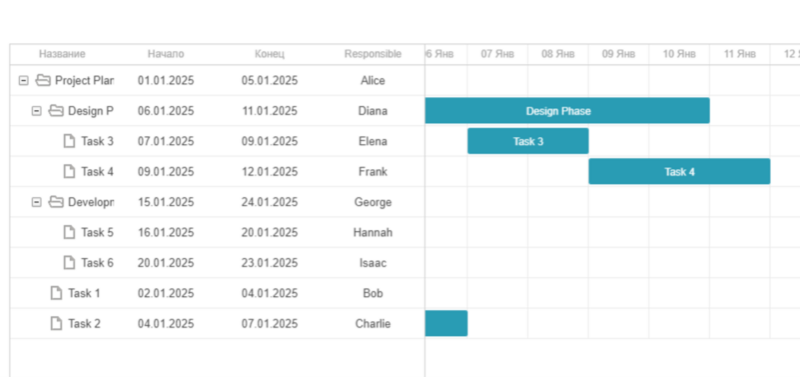Click the Development folder icon
The image size is (800, 377).
pos(56,202)
